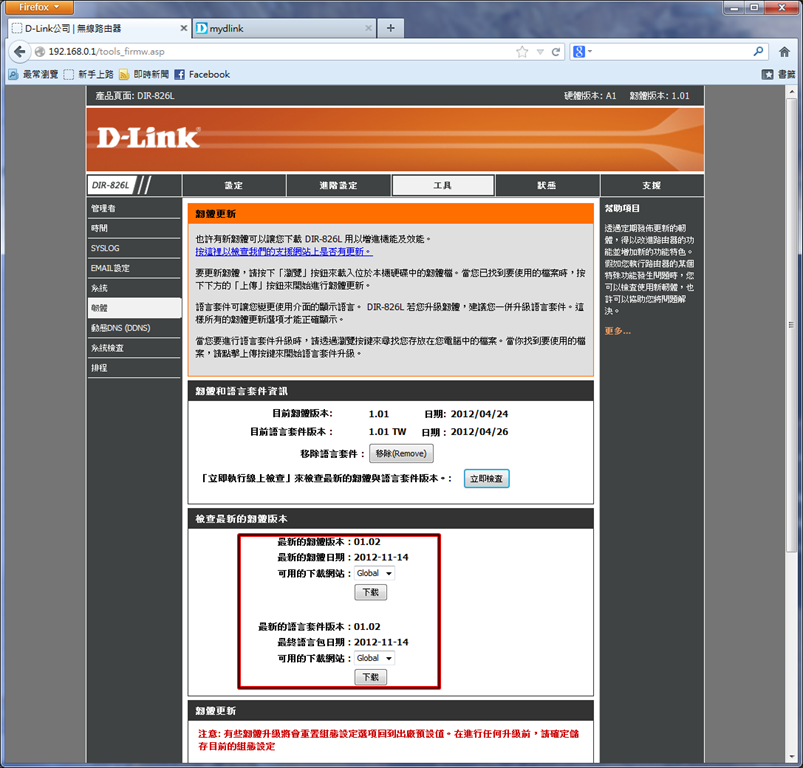Select 韌體 in the sidebar
The height and width of the screenshot is (768, 803).
coord(134,308)
